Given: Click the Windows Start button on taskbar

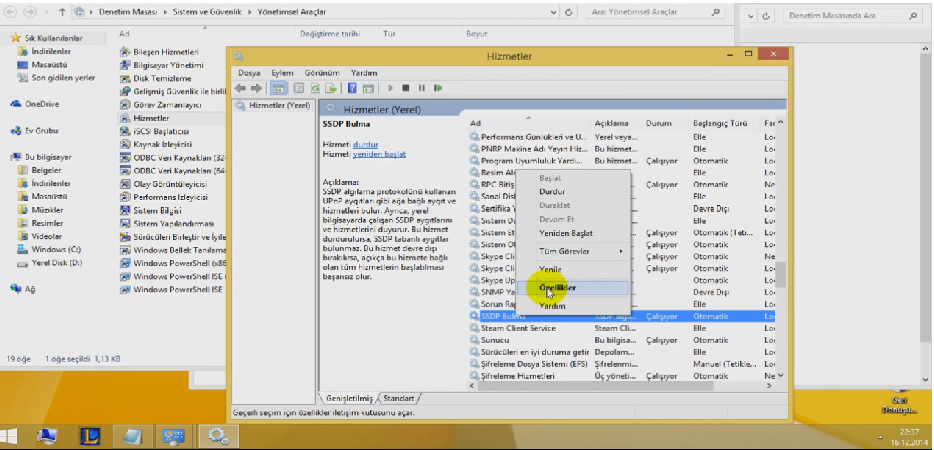Looking at the screenshot, I should click(11, 436).
